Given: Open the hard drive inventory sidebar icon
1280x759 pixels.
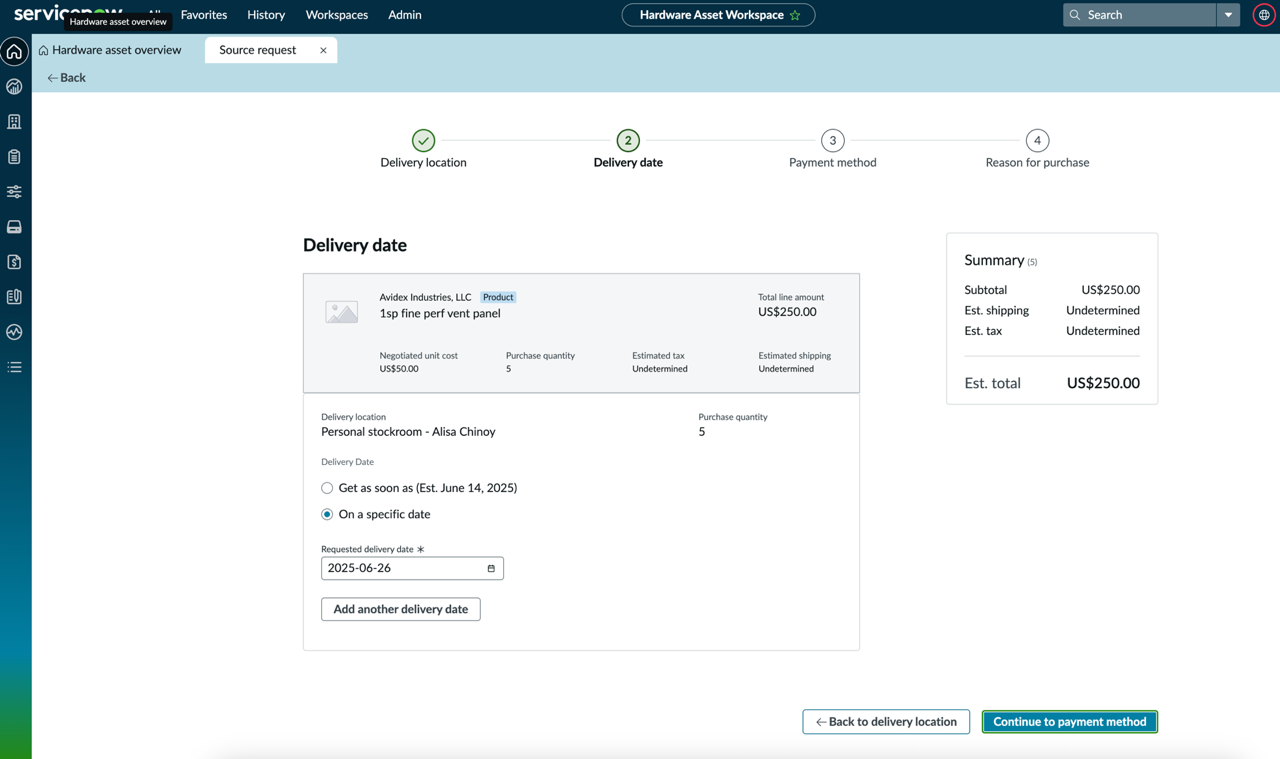Looking at the screenshot, I should 14,227.
